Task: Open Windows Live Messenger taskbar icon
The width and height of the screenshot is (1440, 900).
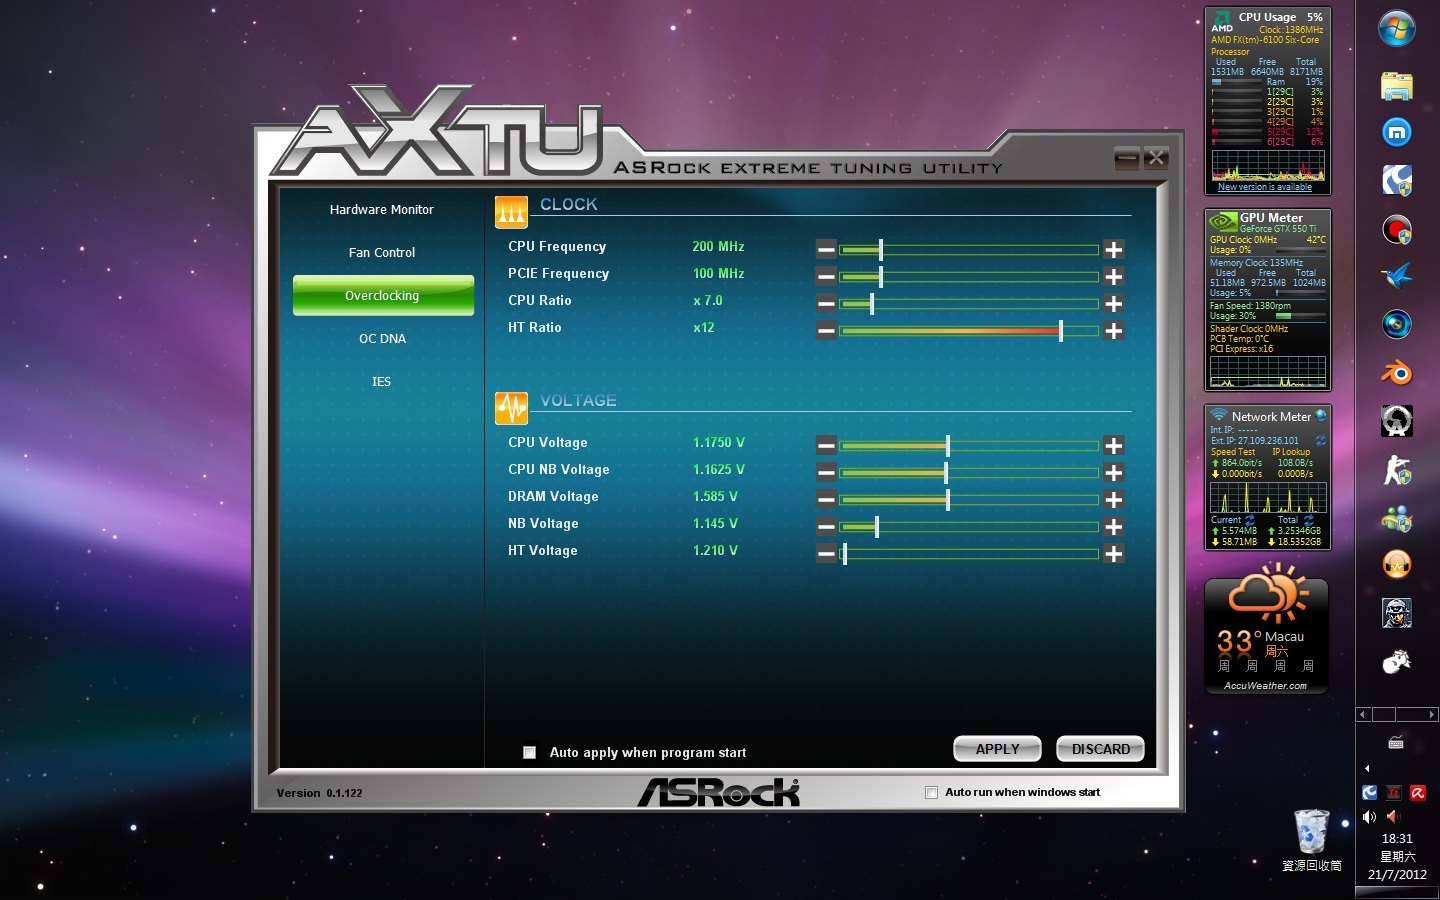Action: point(1397,518)
